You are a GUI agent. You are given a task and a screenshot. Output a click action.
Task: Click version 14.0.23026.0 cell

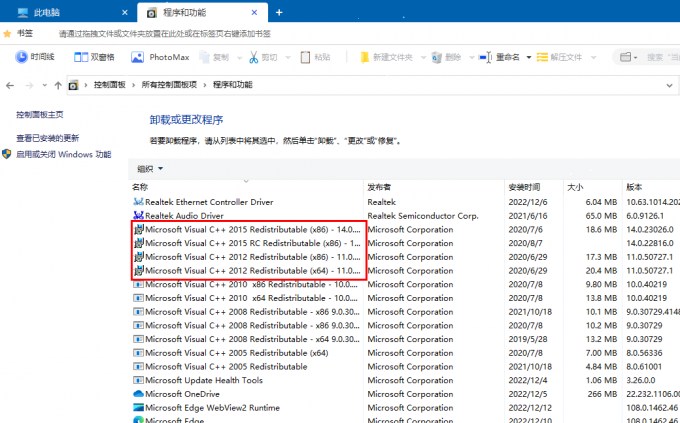[x=650, y=229]
